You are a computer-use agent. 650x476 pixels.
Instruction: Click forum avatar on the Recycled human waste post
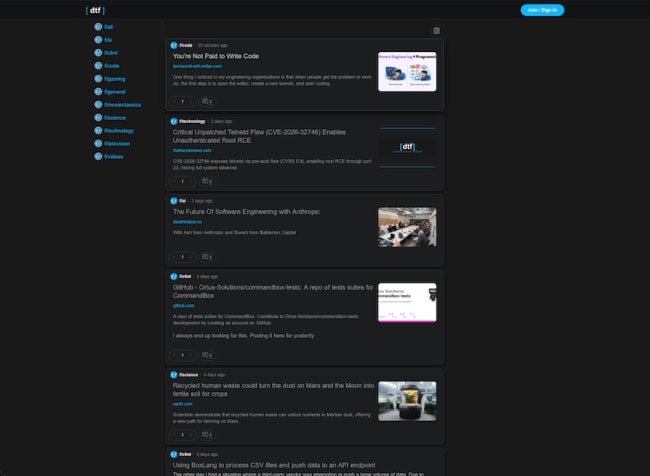pos(174,375)
